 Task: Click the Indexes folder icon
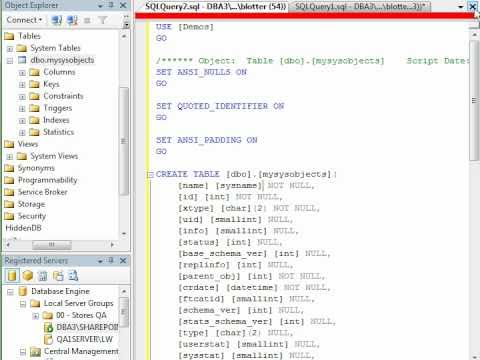point(34,120)
